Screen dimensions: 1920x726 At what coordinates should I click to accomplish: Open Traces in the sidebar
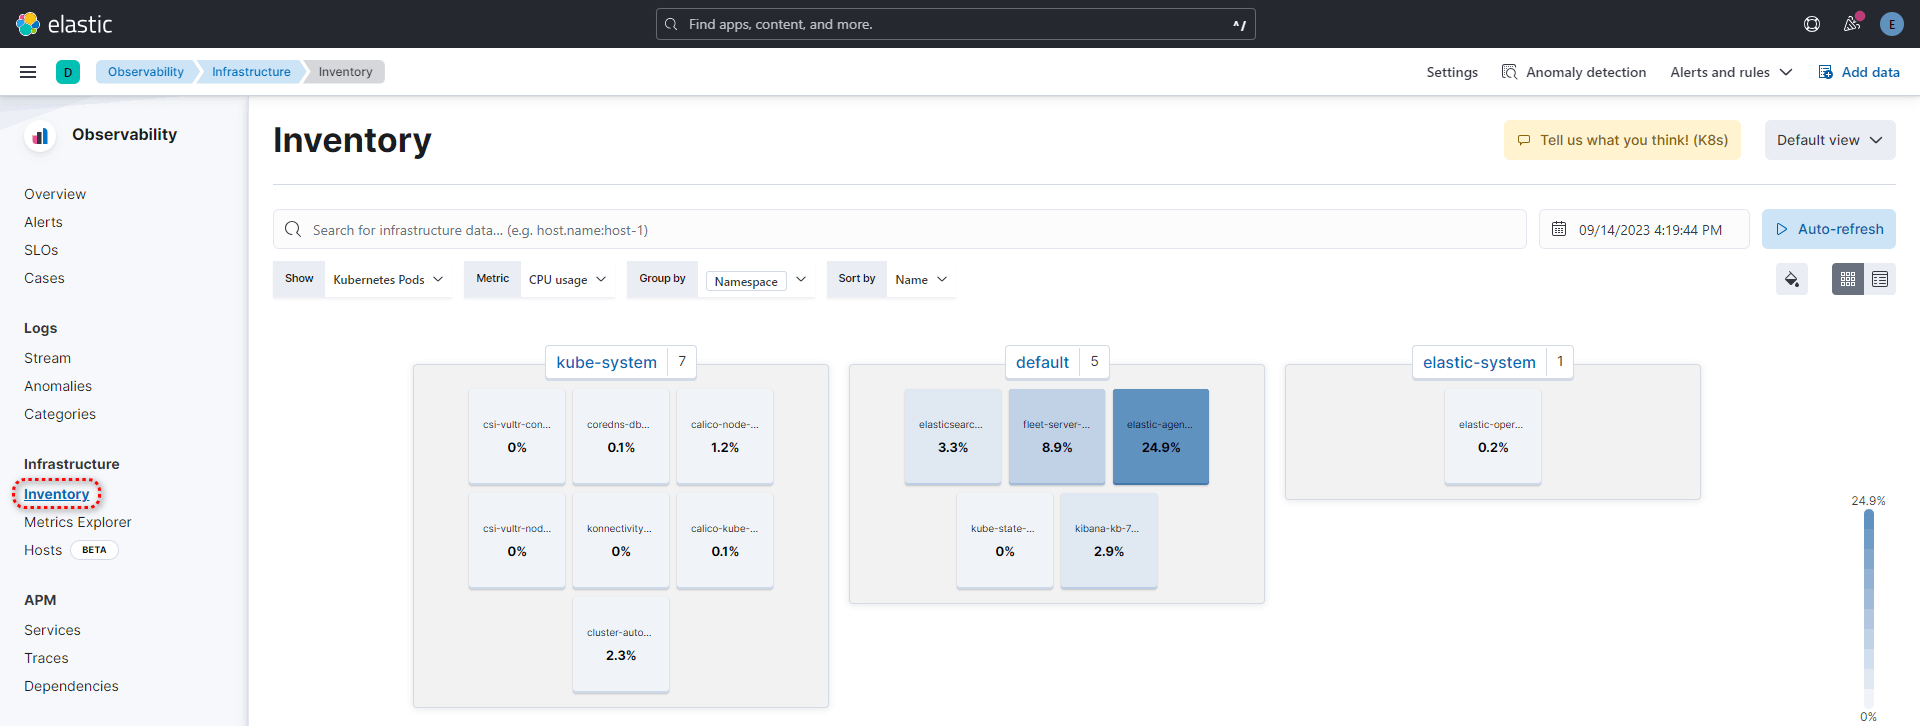coord(46,658)
